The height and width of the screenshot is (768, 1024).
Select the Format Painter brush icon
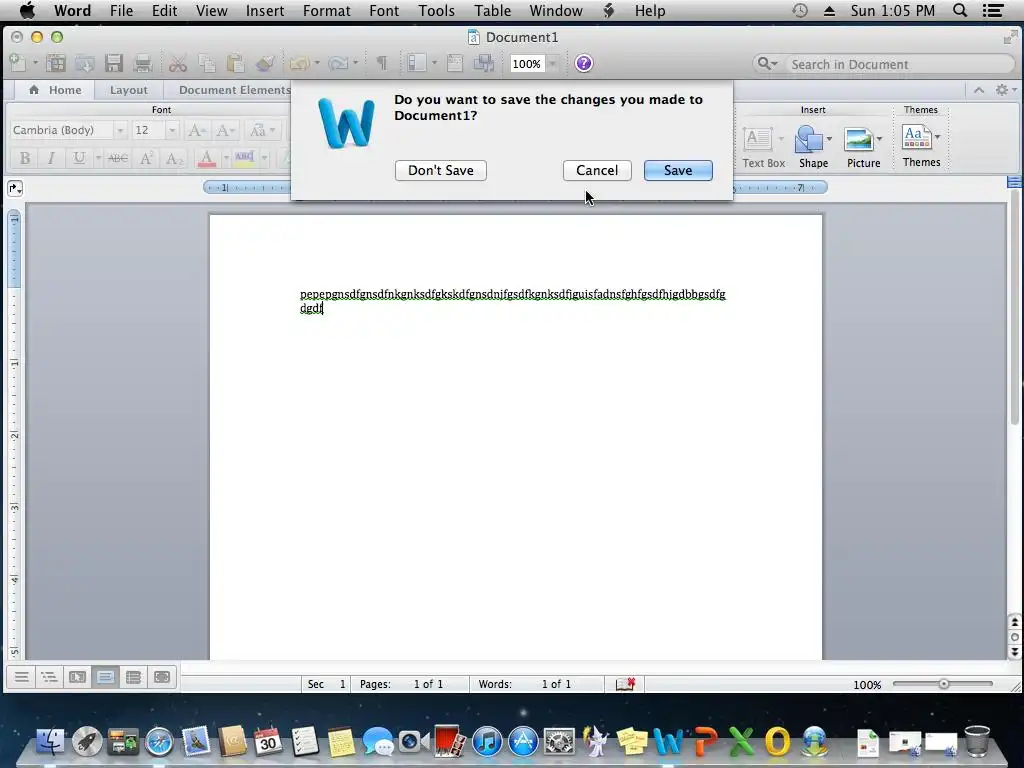pos(264,63)
